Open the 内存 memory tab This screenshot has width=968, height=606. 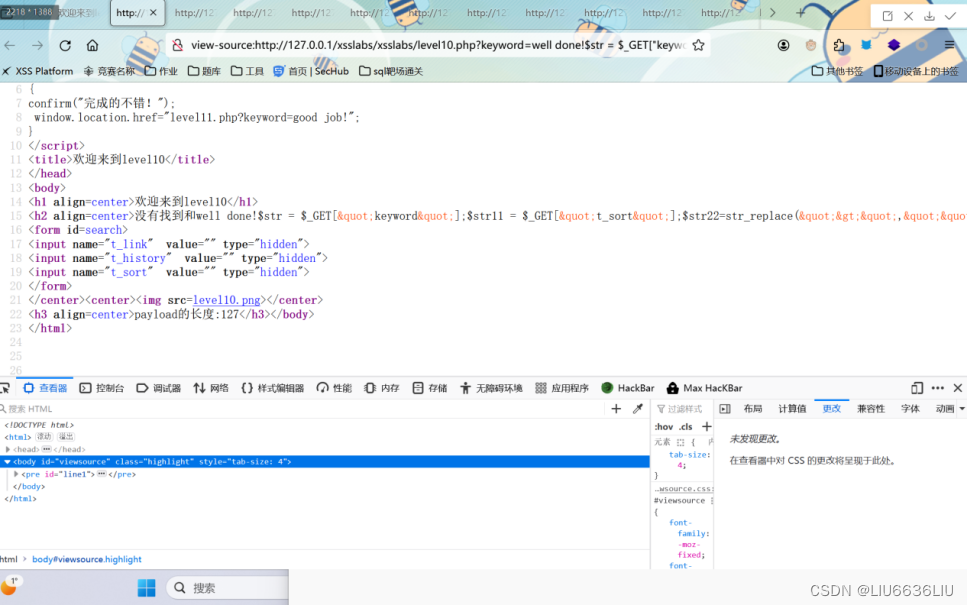tap(382, 388)
